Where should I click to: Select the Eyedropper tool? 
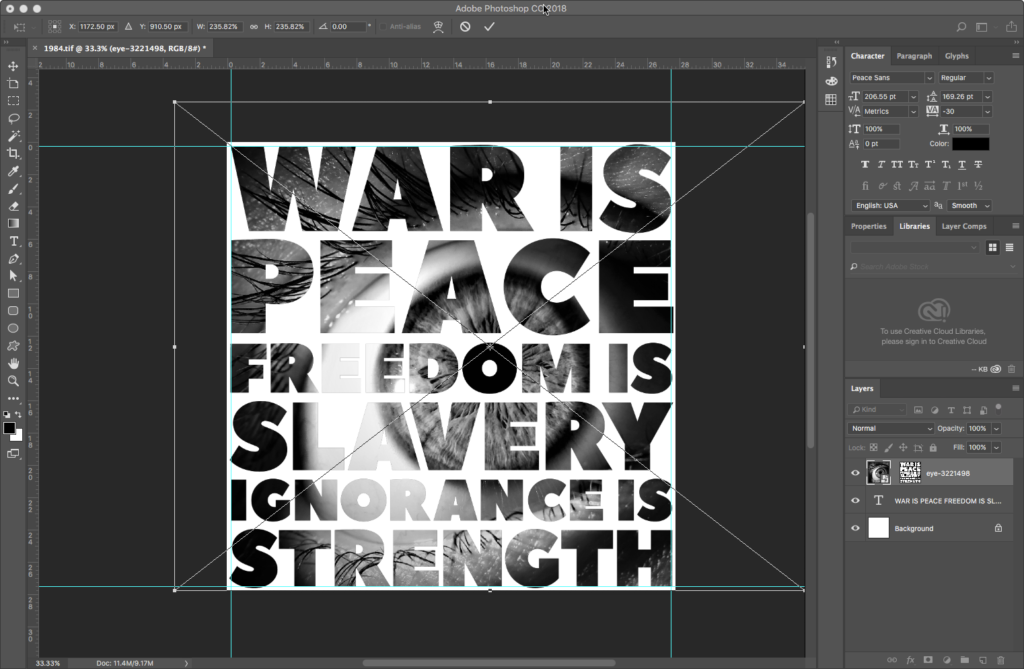tap(13, 171)
